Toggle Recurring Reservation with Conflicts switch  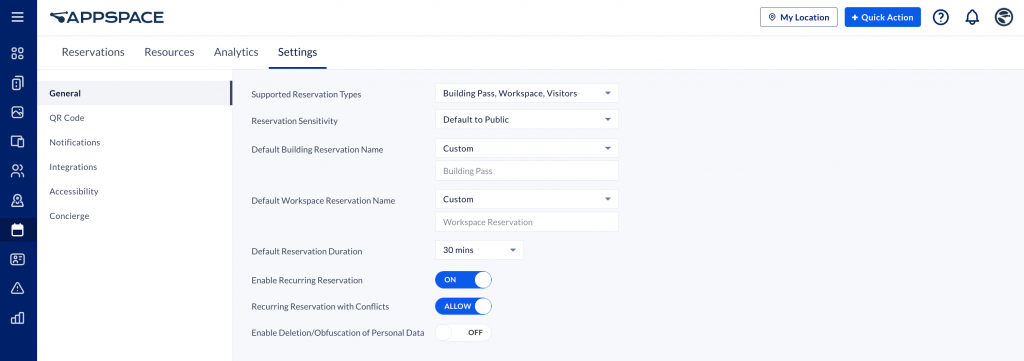463,306
